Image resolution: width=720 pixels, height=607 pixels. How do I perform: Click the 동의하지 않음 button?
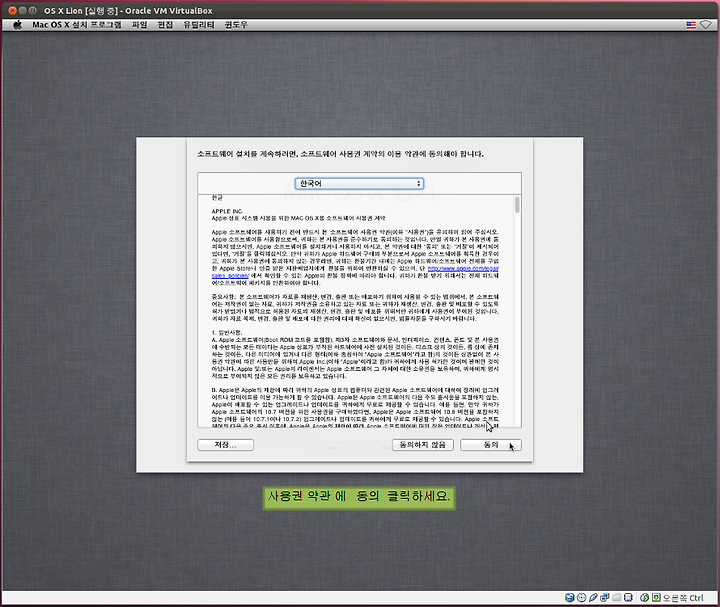coord(422,445)
